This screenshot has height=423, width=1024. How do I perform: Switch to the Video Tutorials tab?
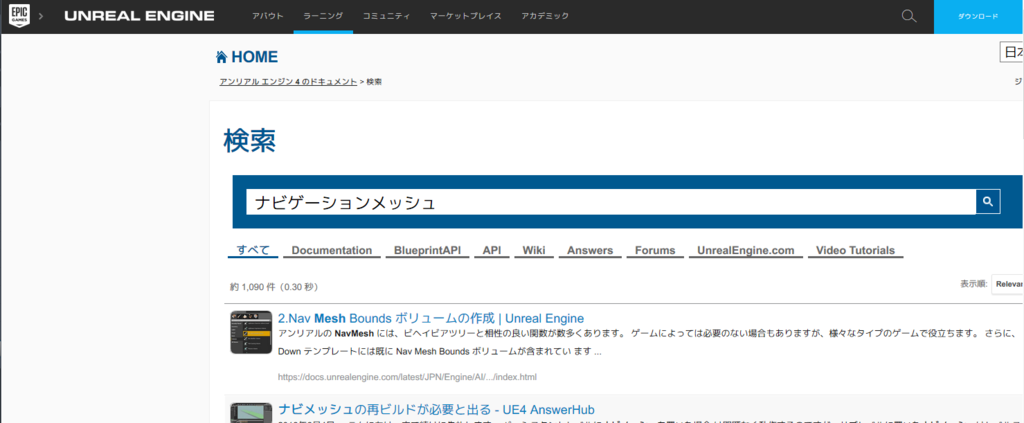click(x=856, y=251)
